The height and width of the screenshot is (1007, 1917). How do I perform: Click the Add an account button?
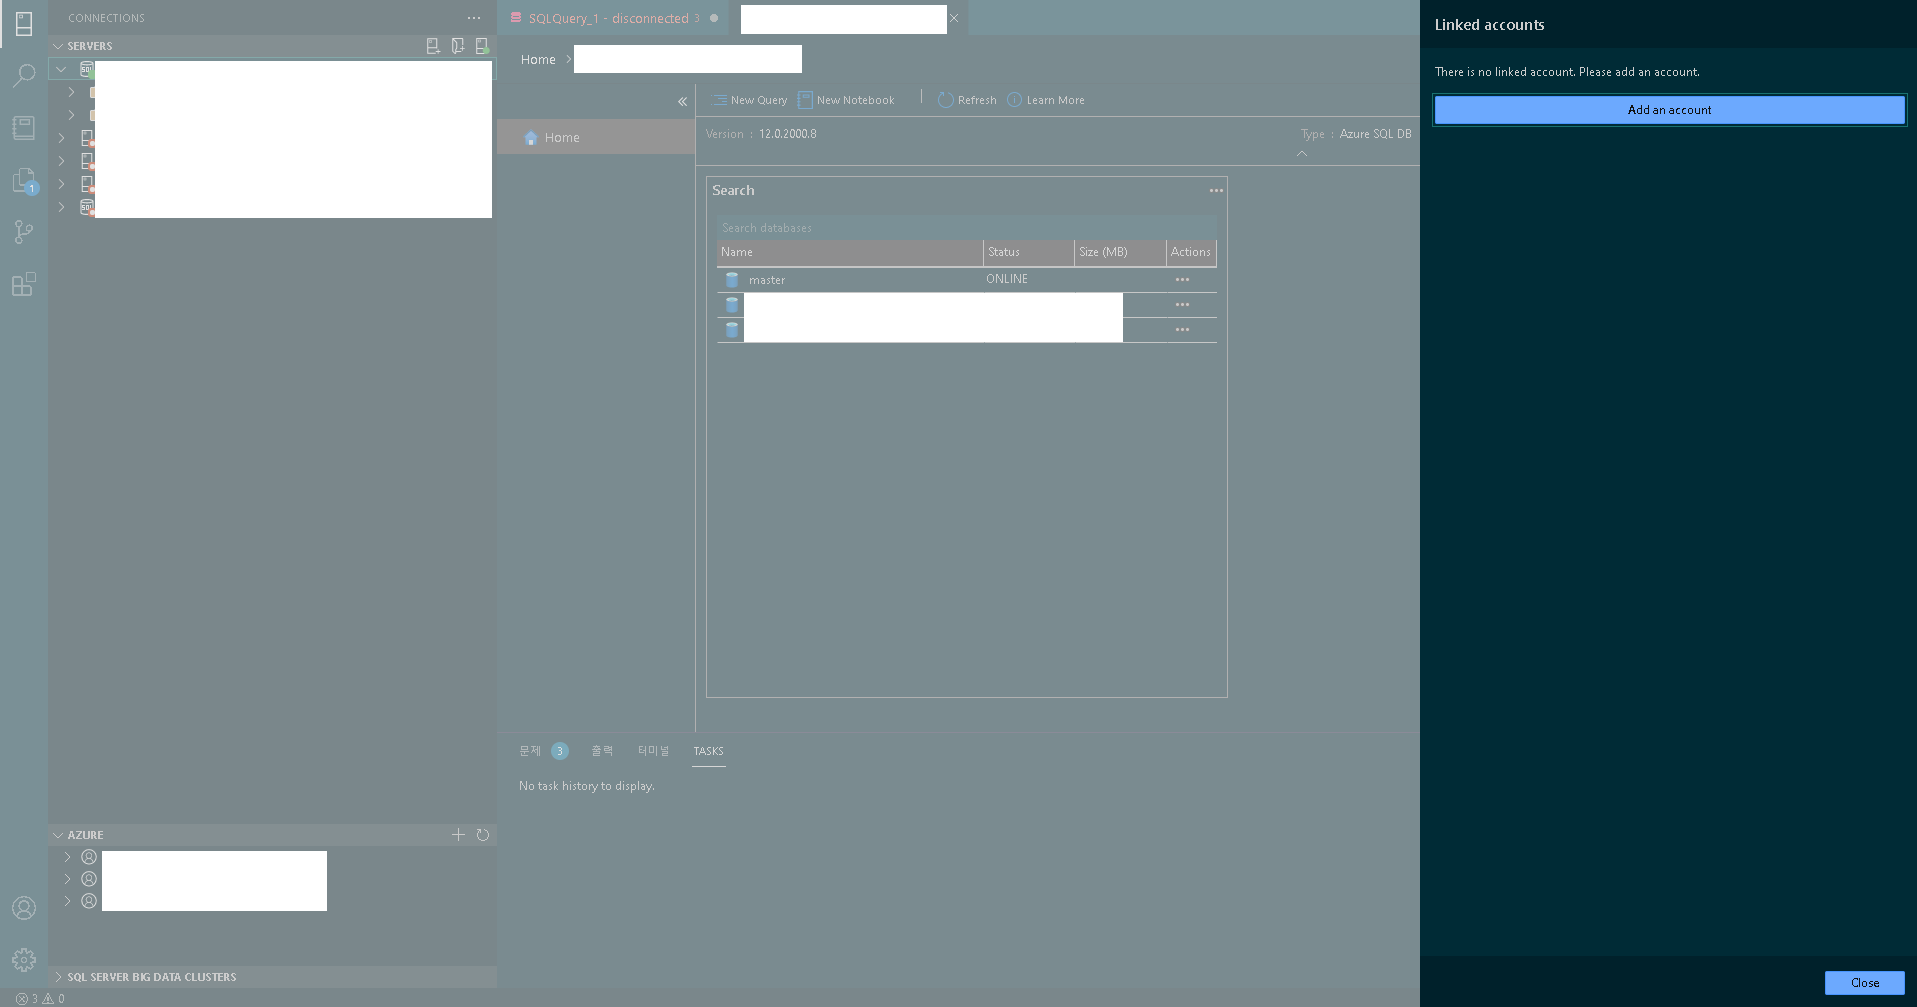1669,110
